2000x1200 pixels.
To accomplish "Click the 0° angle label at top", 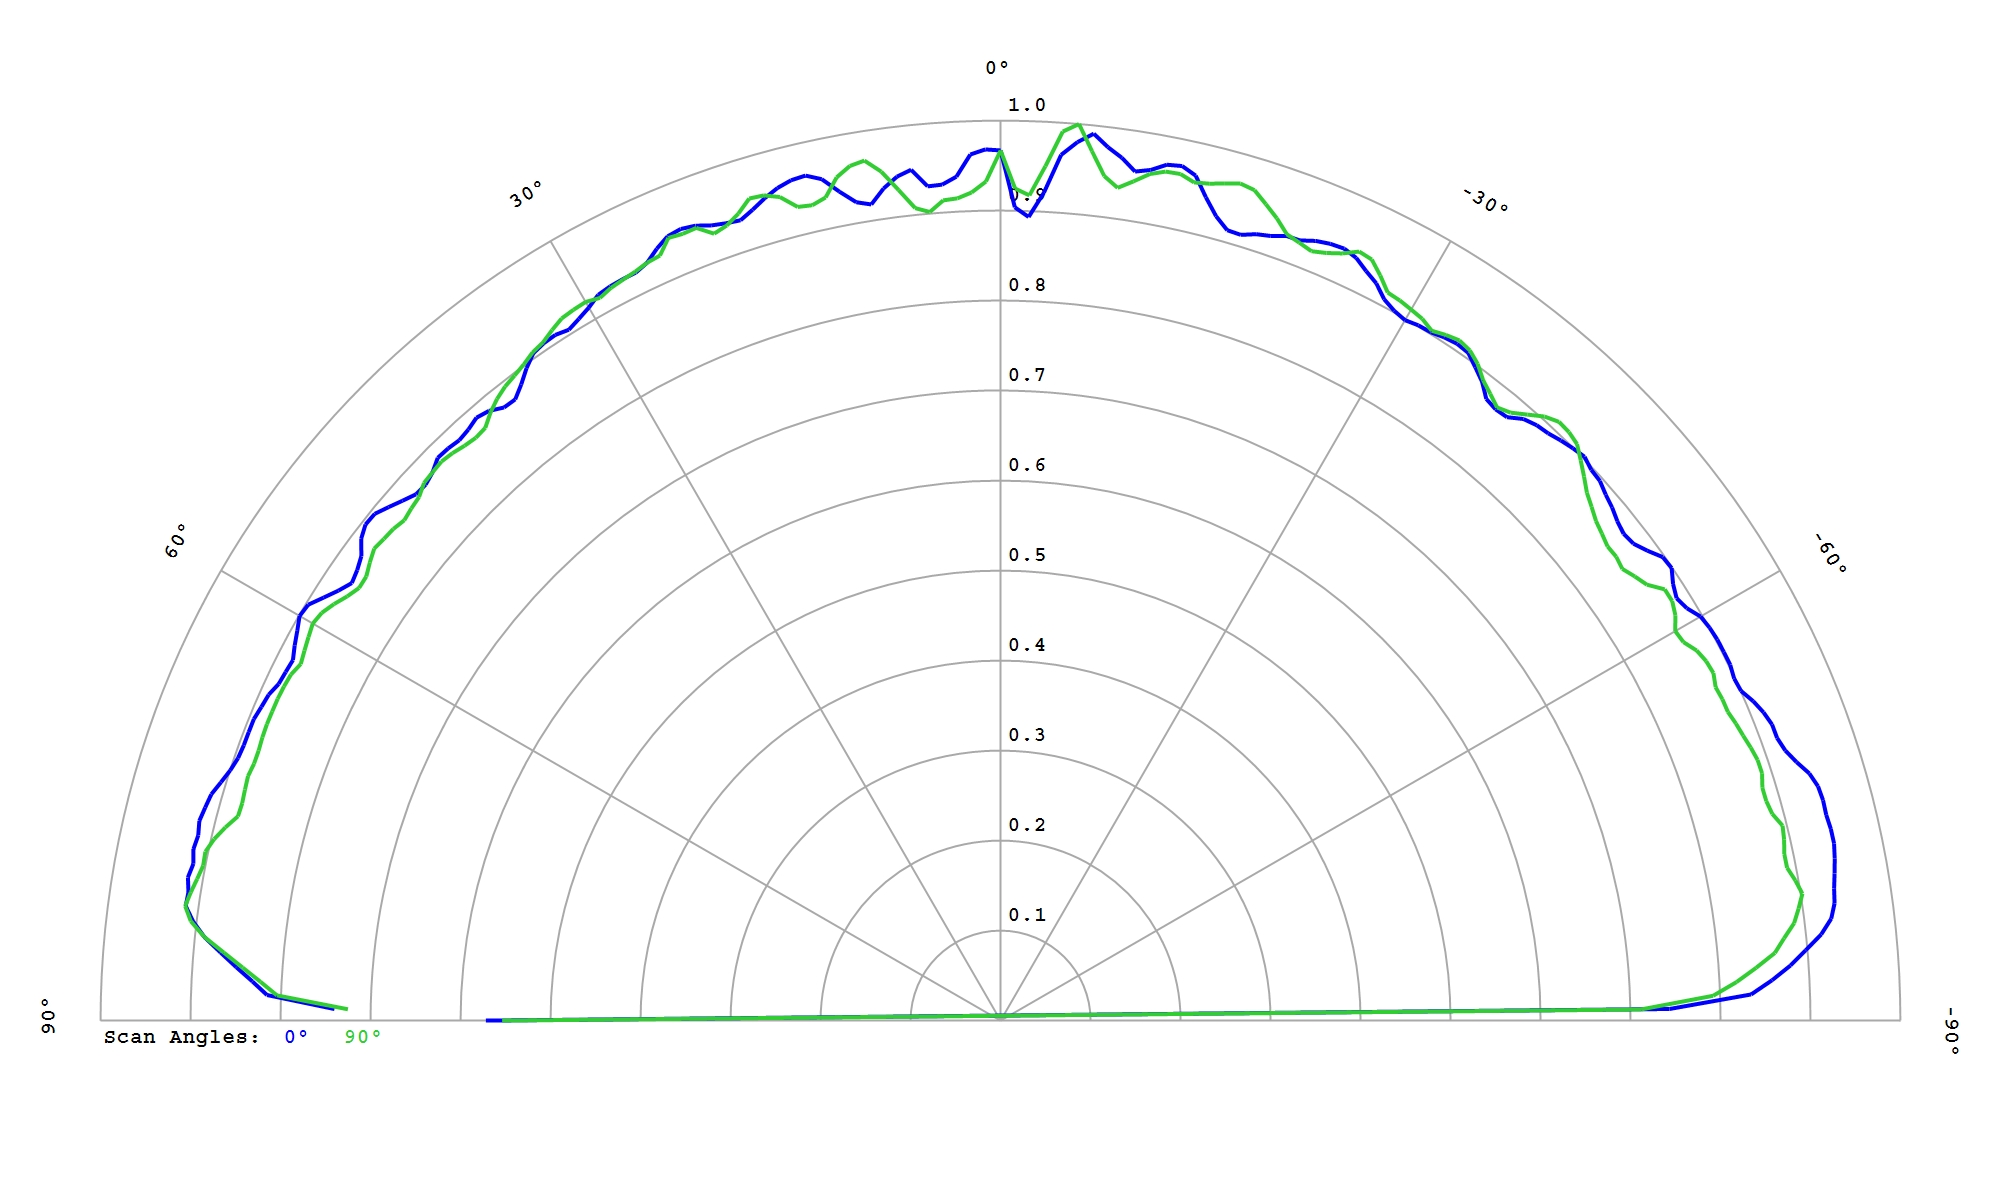I will pos(997,68).
